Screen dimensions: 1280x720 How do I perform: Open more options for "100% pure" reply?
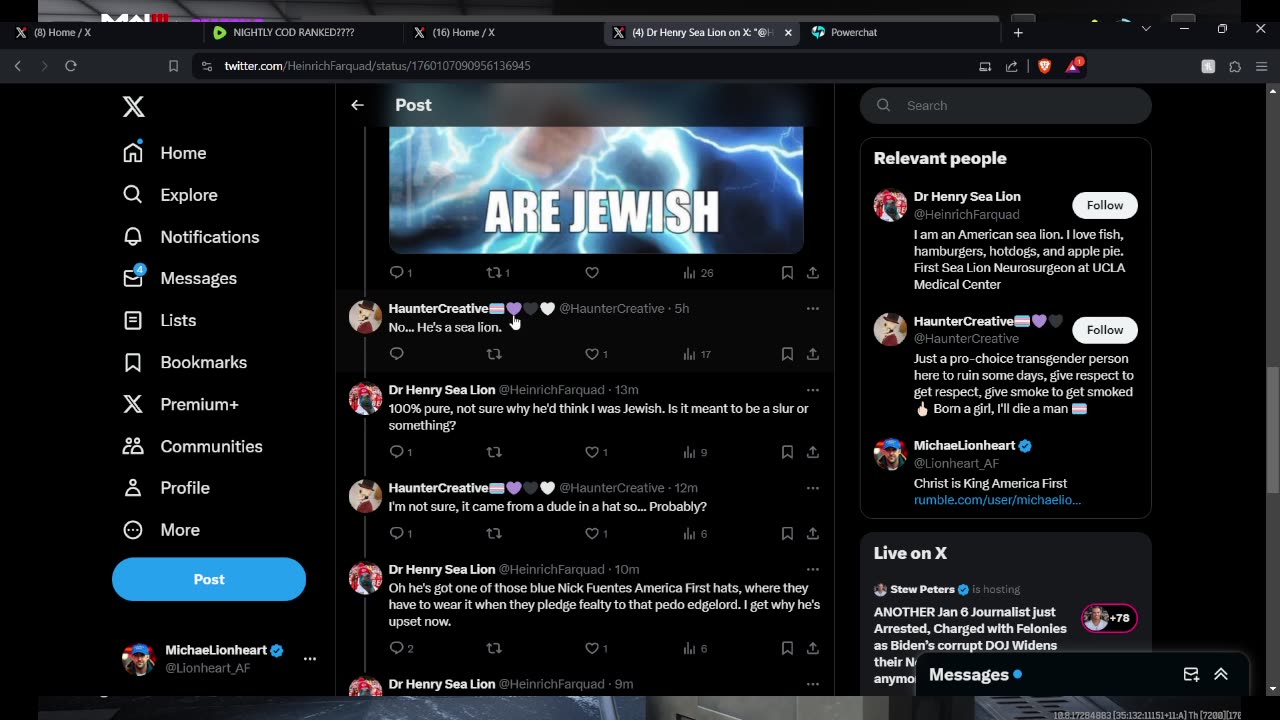tap(813, 390)
